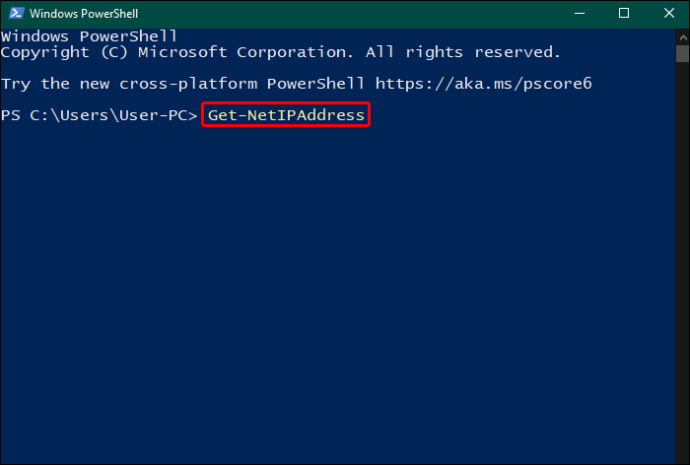Click the word cross-platform in the console
This screenshot has height=465, width=690.
point(188,84)
